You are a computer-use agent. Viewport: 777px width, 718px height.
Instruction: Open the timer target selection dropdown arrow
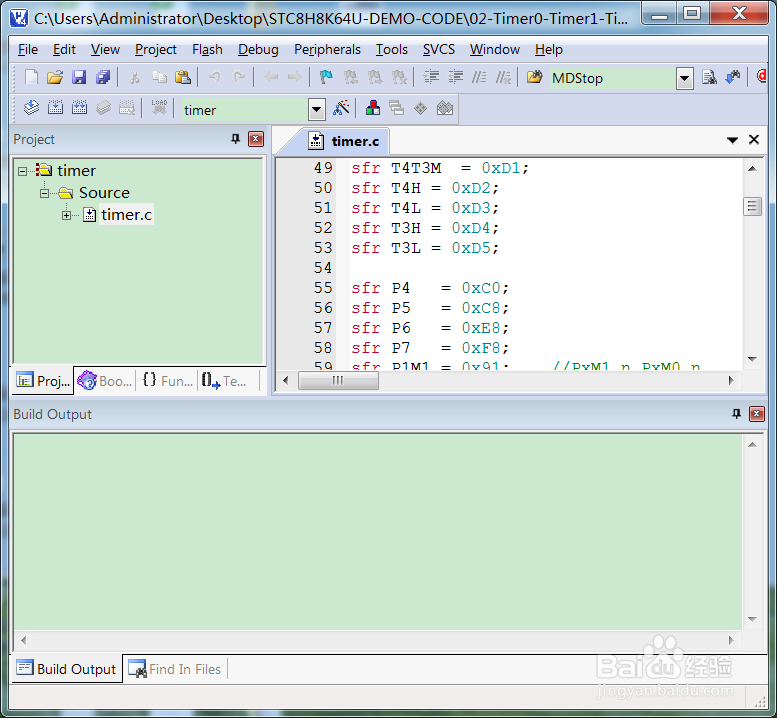[x=316, y=110]
